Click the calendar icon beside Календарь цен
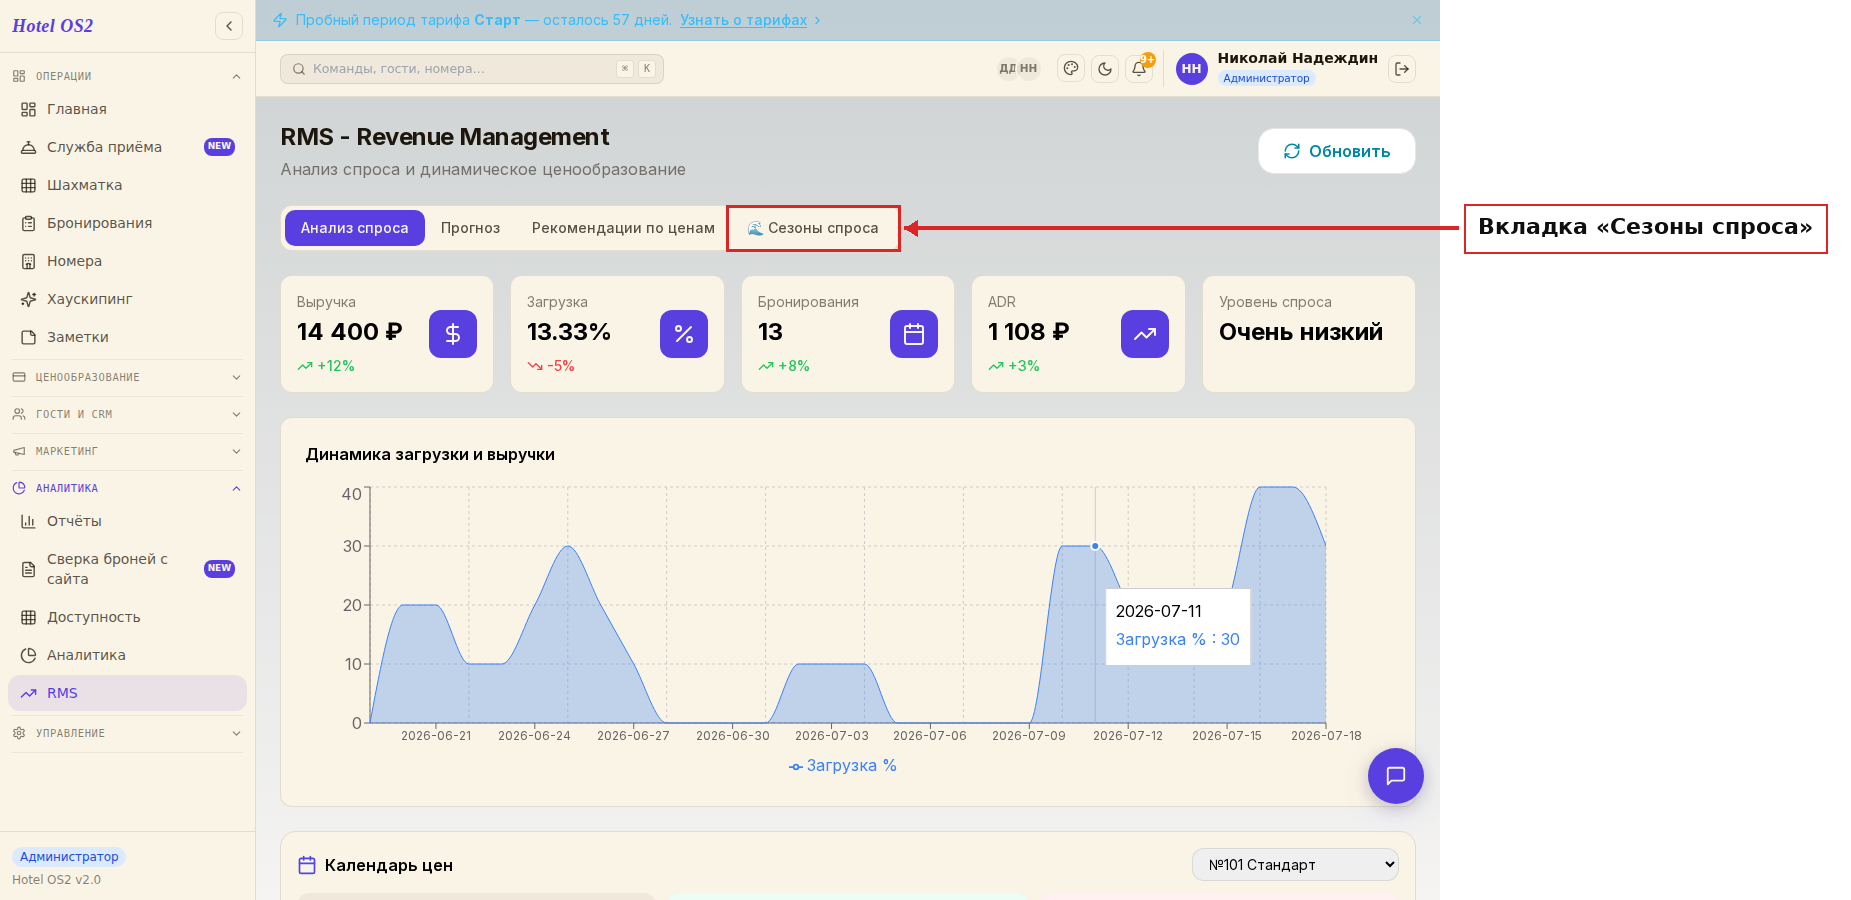1851x900 pixels. tap(307, 865)
